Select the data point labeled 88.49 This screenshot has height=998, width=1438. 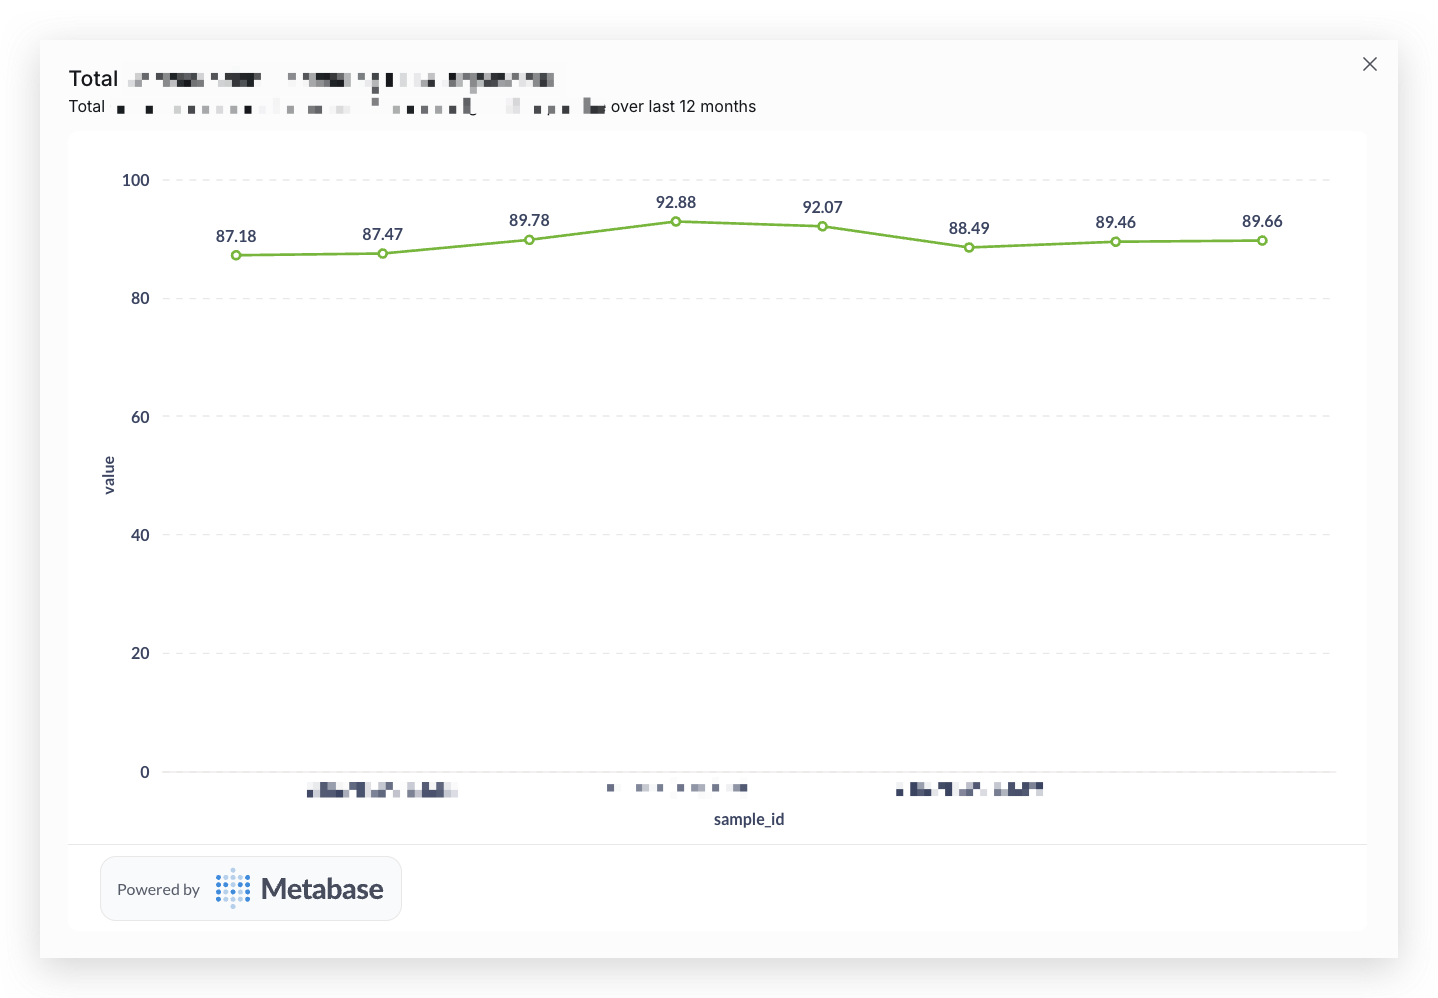[969, 247]
